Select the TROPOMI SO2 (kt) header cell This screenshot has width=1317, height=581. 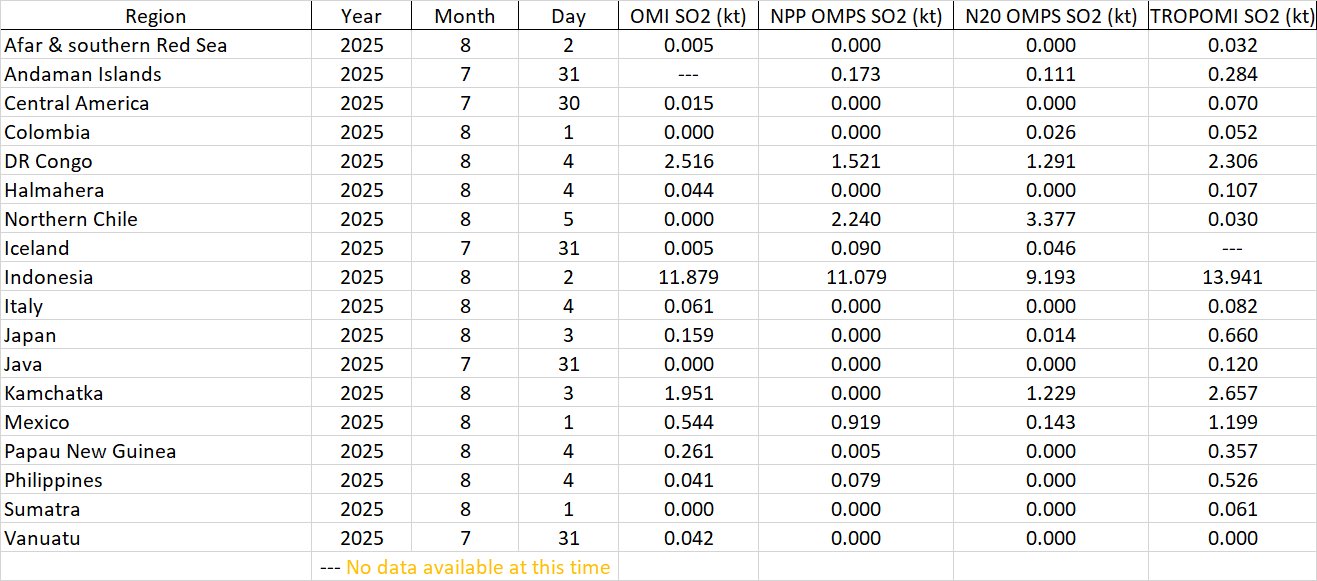(1231, 16)
